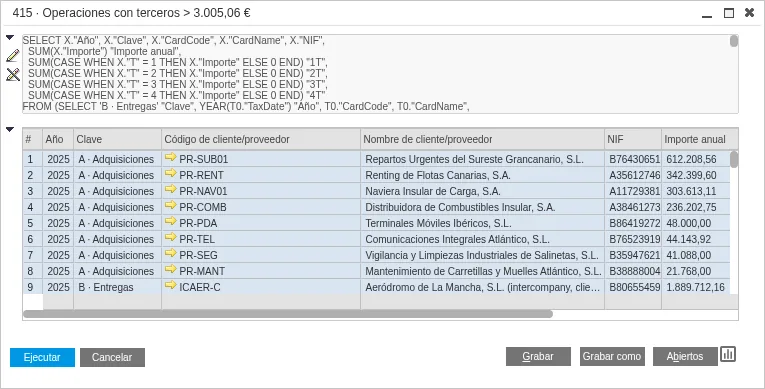Click NIF value B80655459
Viewport: 765px width, 389px height.
point(634,287)
